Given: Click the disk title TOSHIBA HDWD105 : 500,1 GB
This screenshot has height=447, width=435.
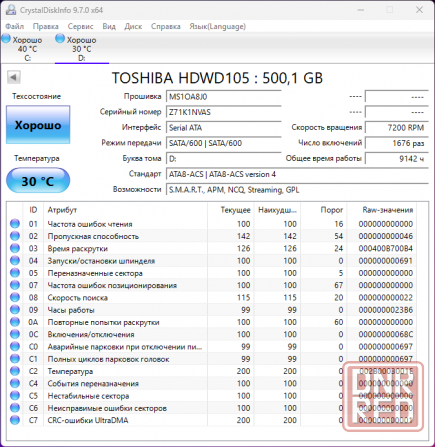Looking at the screenshot, I should 217,78.
